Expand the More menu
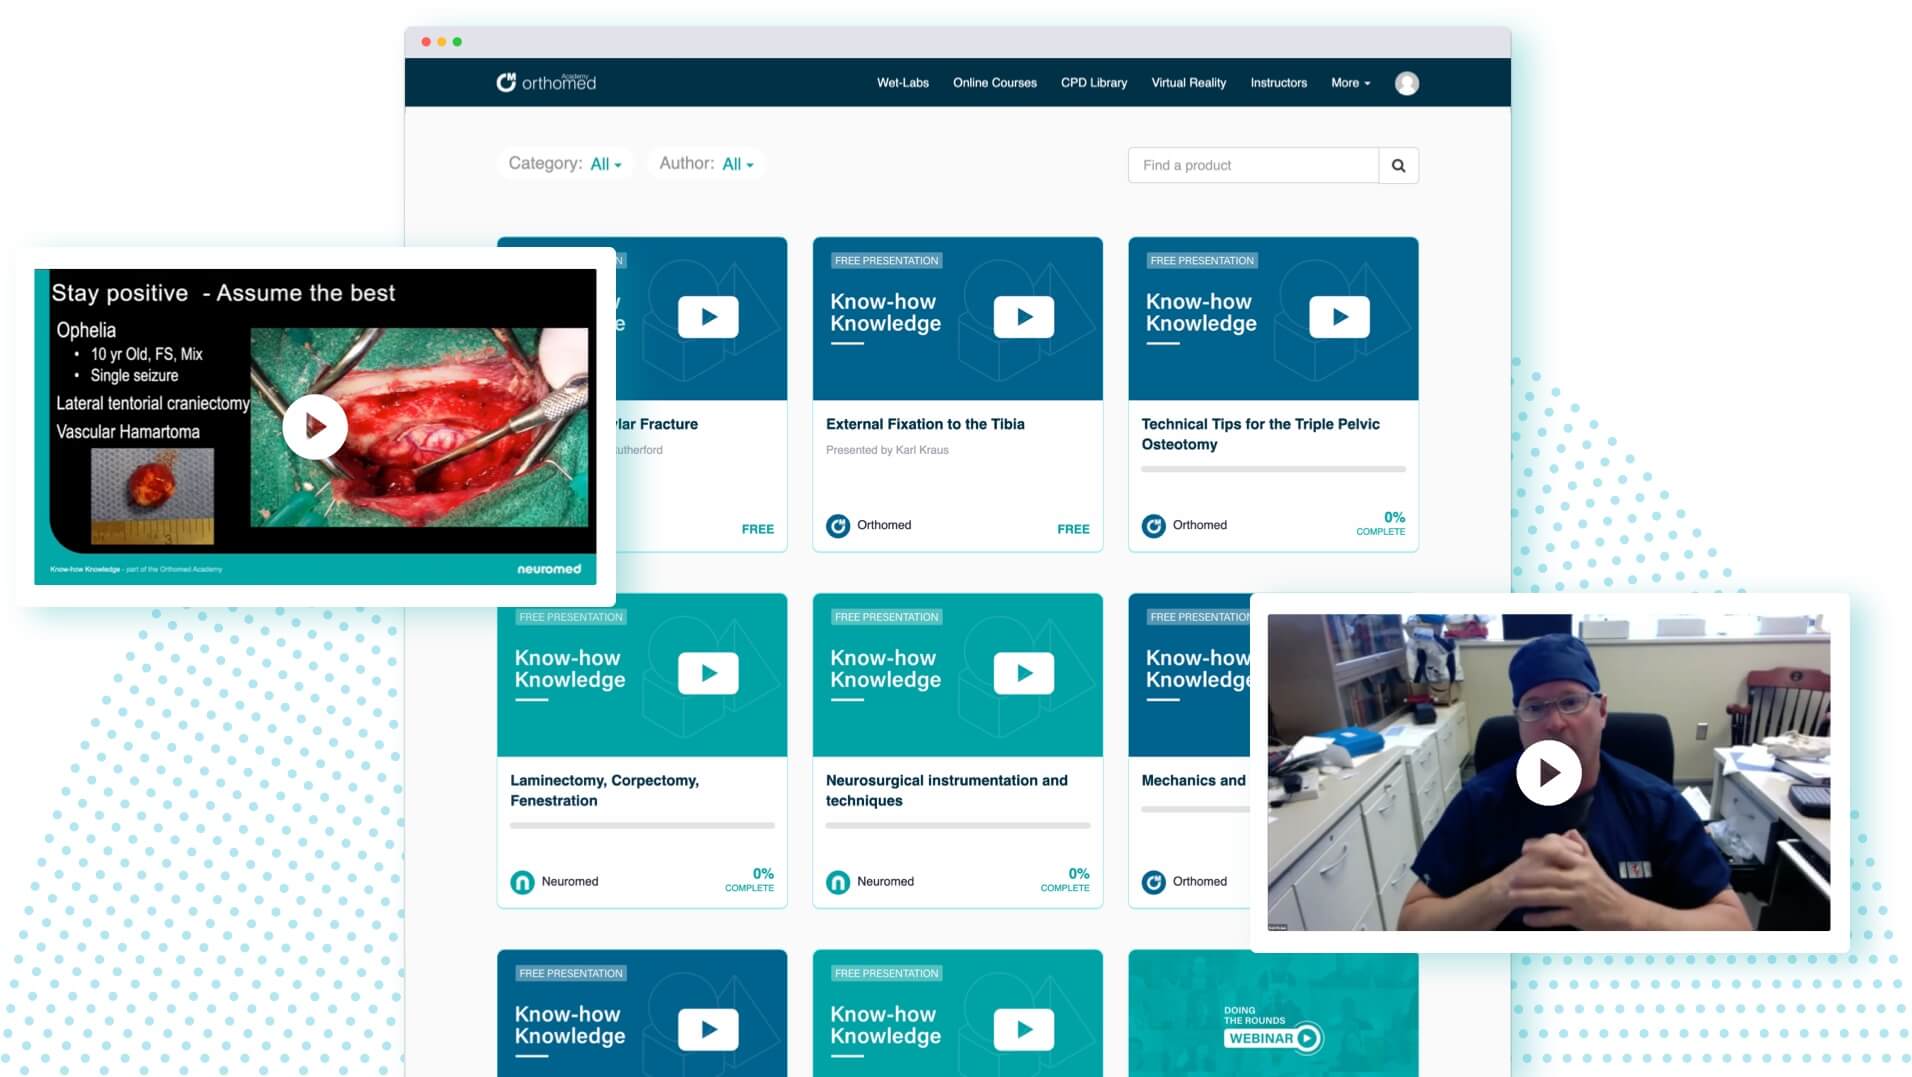The image size is (1912, 1077). pos(1350,83)
